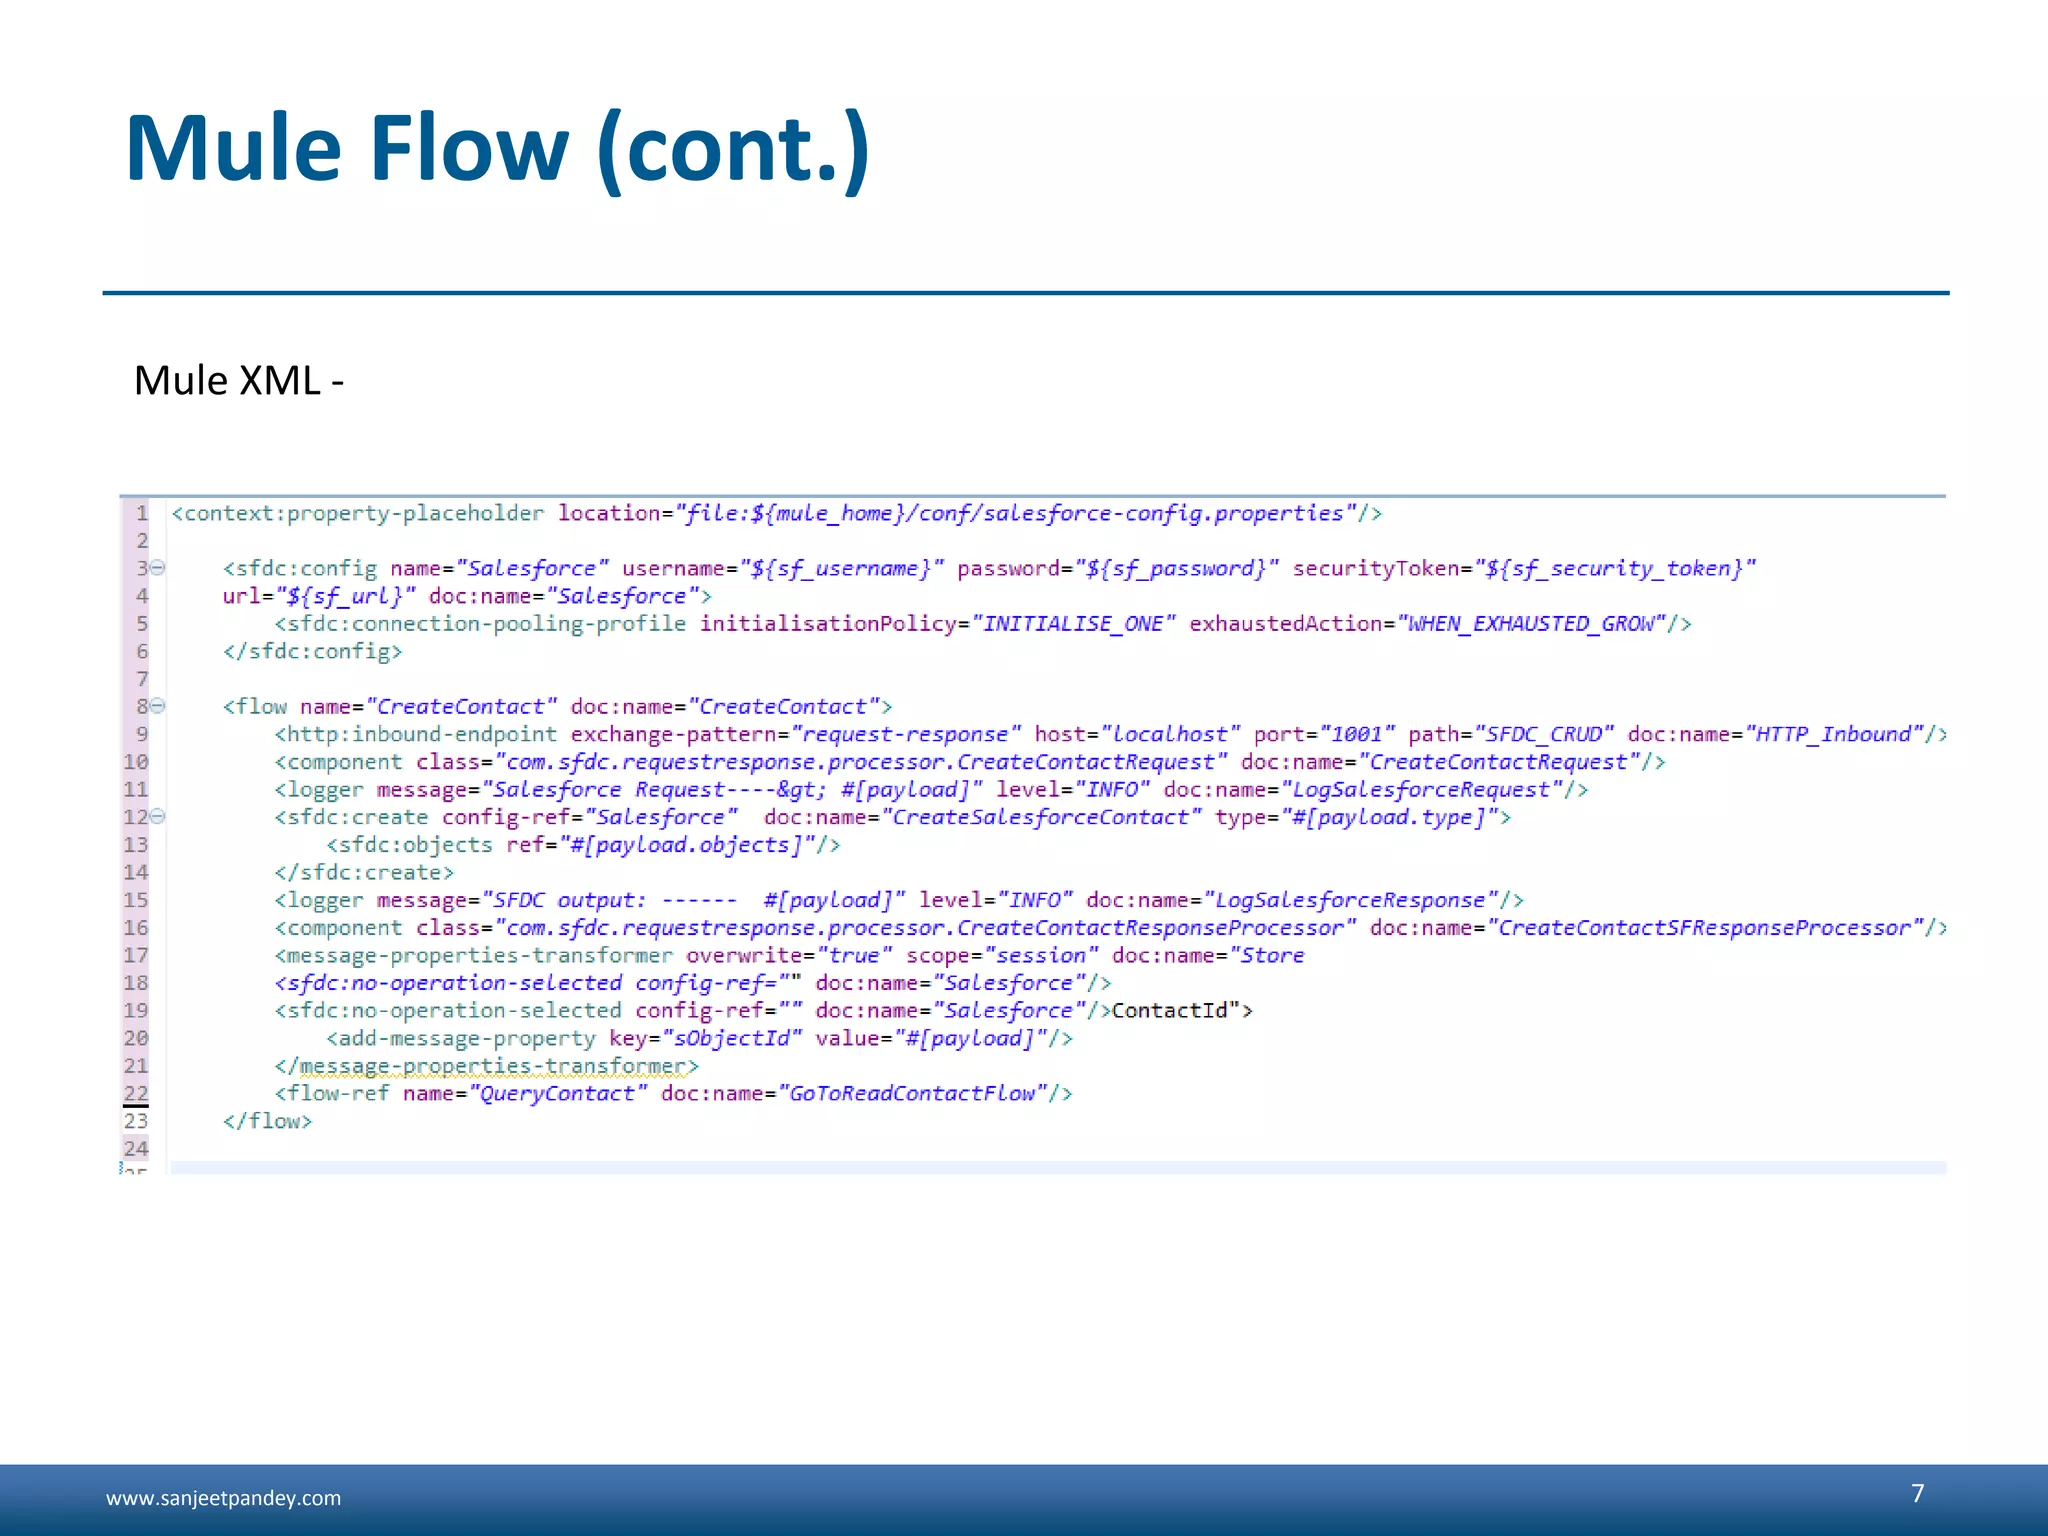The image size is (2048, 1536).
Task: Click the ${sf_username} value
Action: click(841, 568)
